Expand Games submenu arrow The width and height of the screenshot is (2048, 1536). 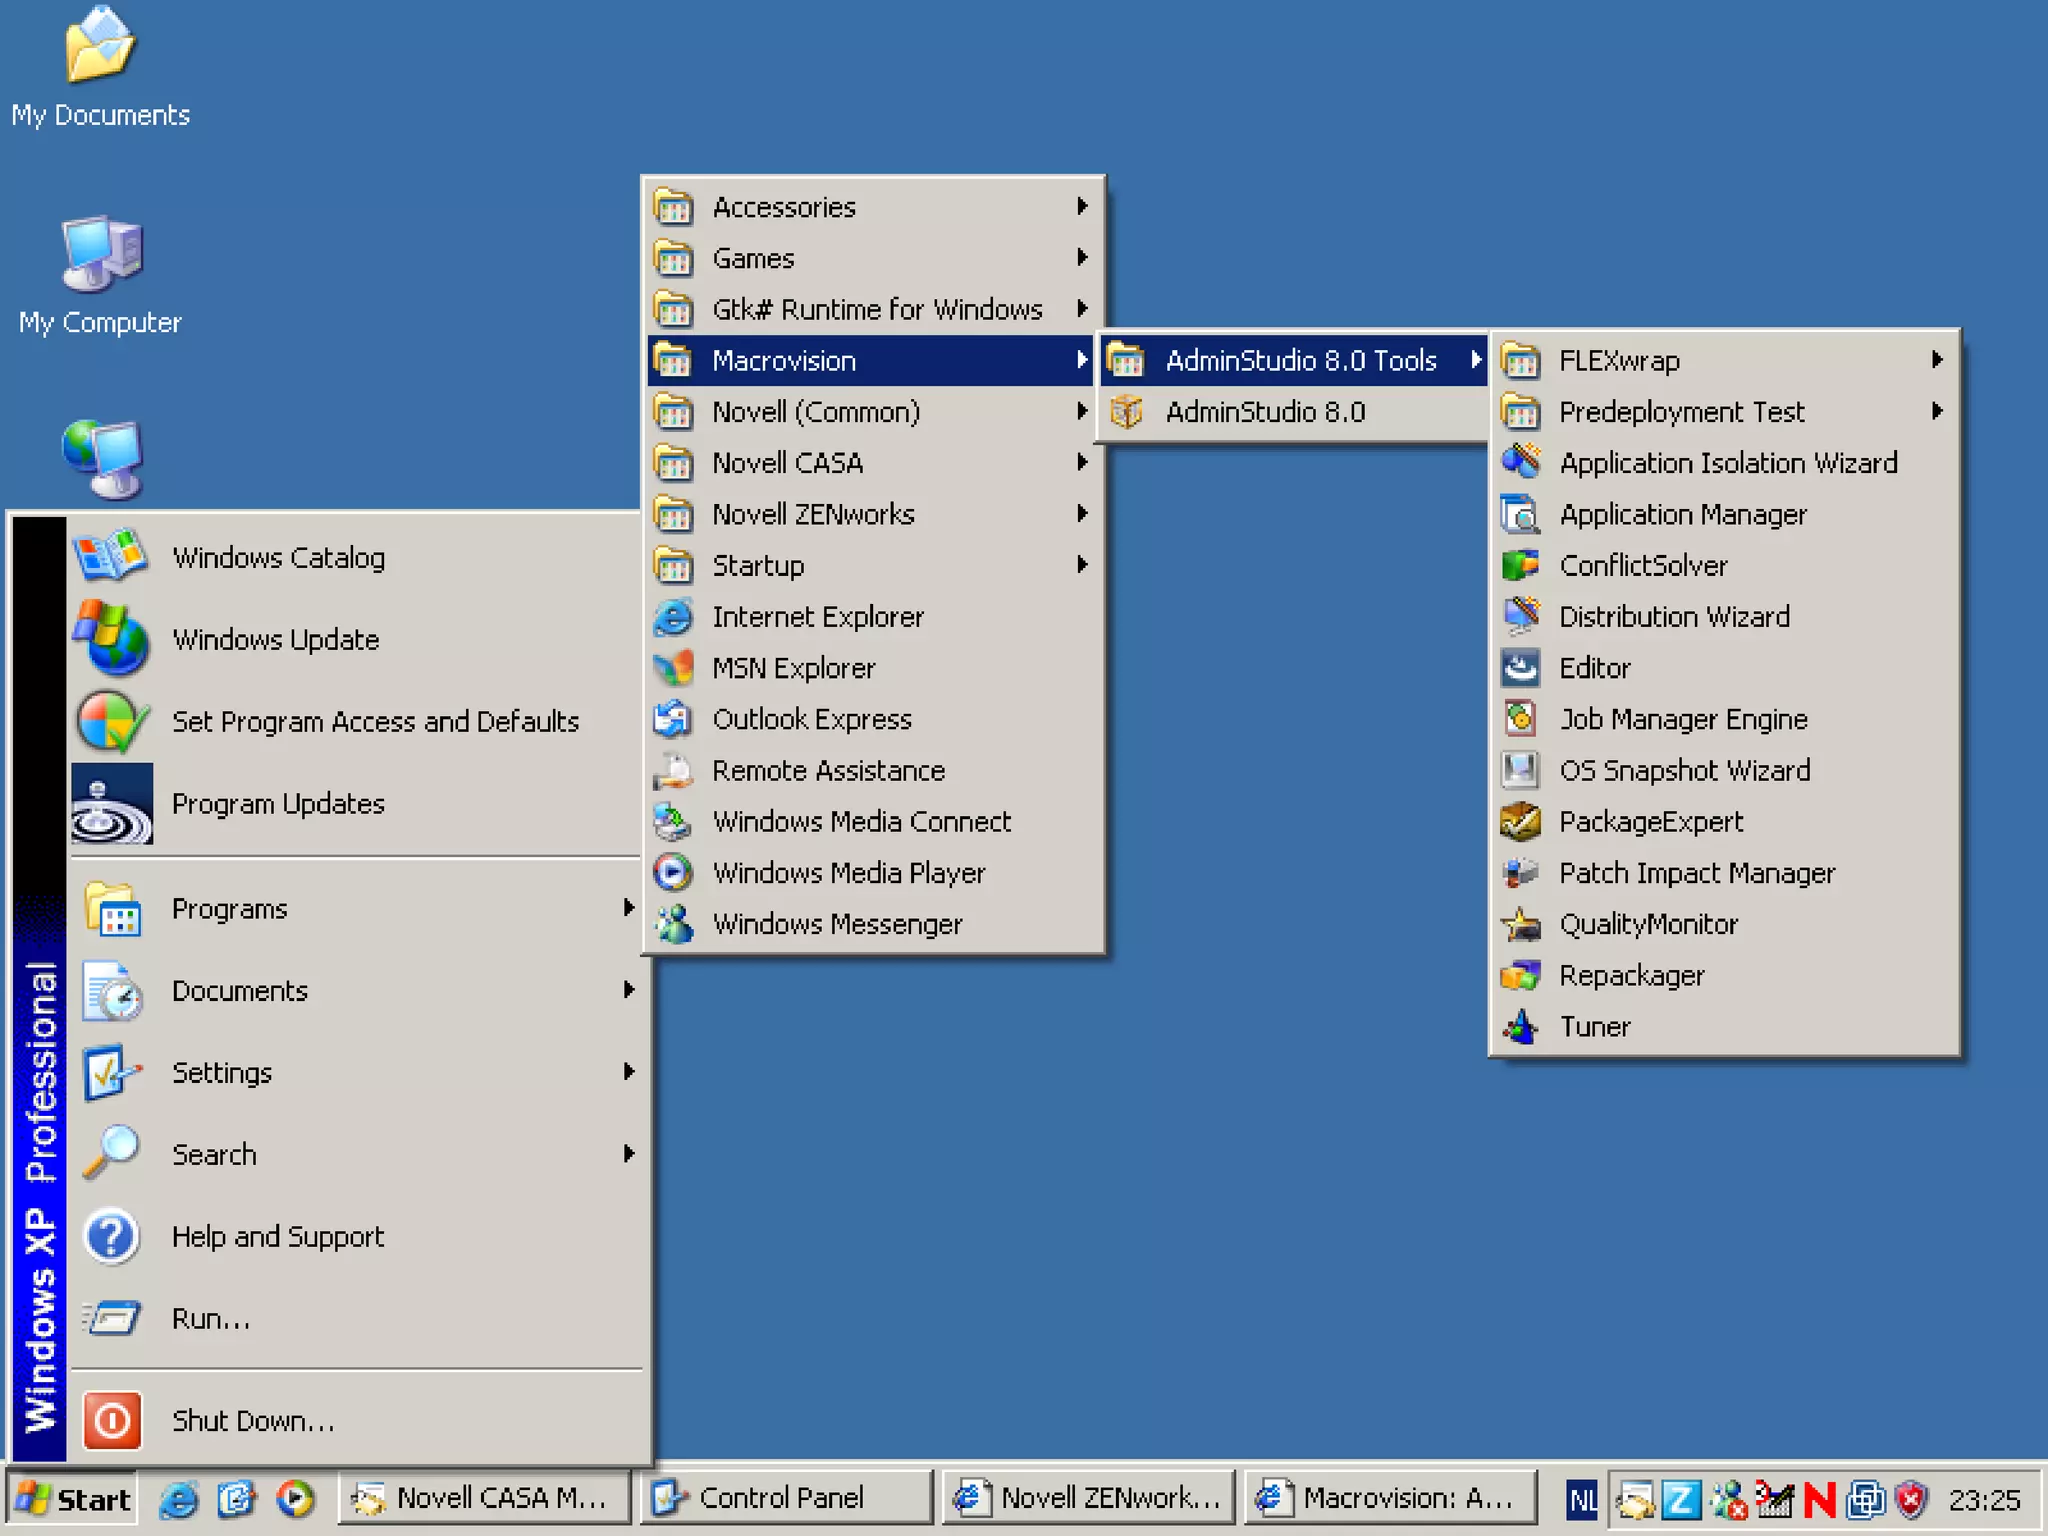1082,257
